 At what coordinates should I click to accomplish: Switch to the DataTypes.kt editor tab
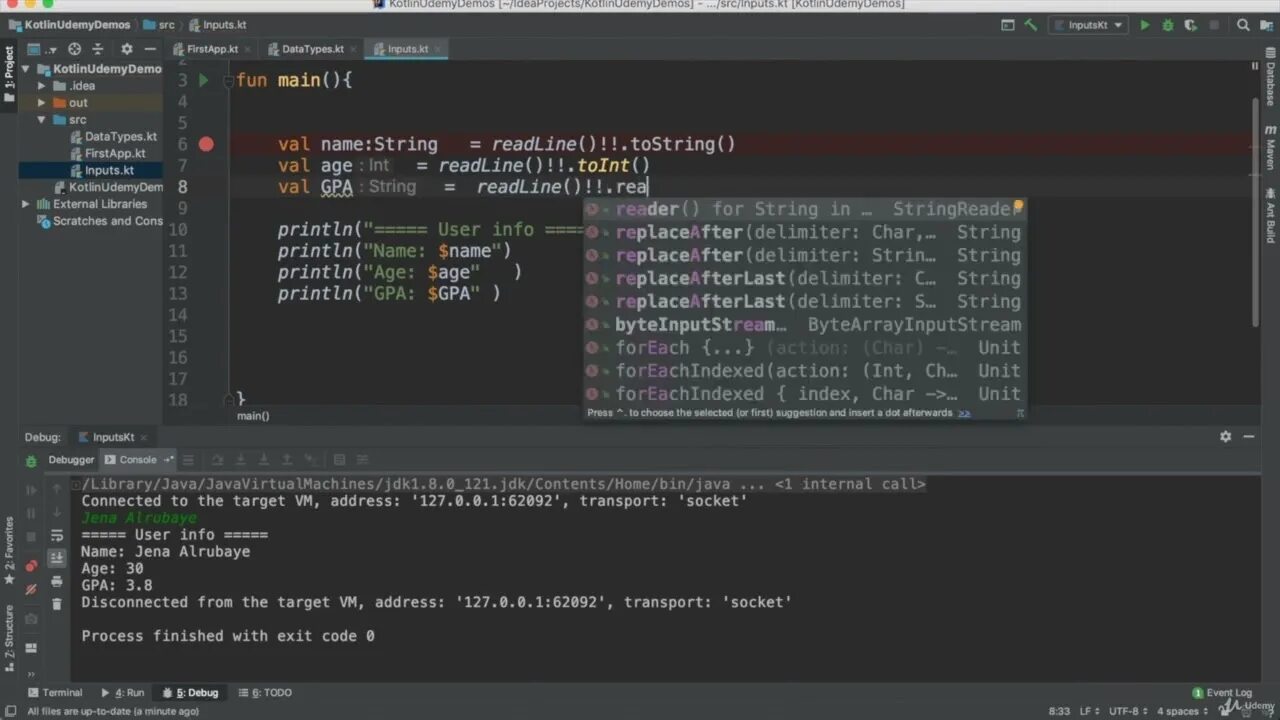pyautogui.click(x=312, y=49)
